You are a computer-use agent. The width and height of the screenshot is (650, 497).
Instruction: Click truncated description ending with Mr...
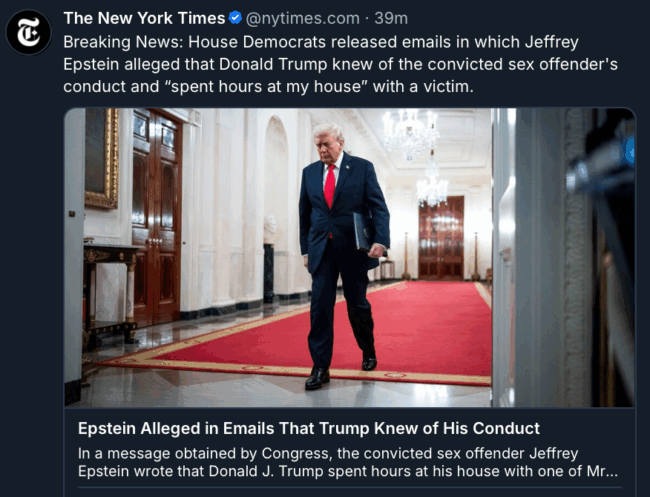coord(347,471)
